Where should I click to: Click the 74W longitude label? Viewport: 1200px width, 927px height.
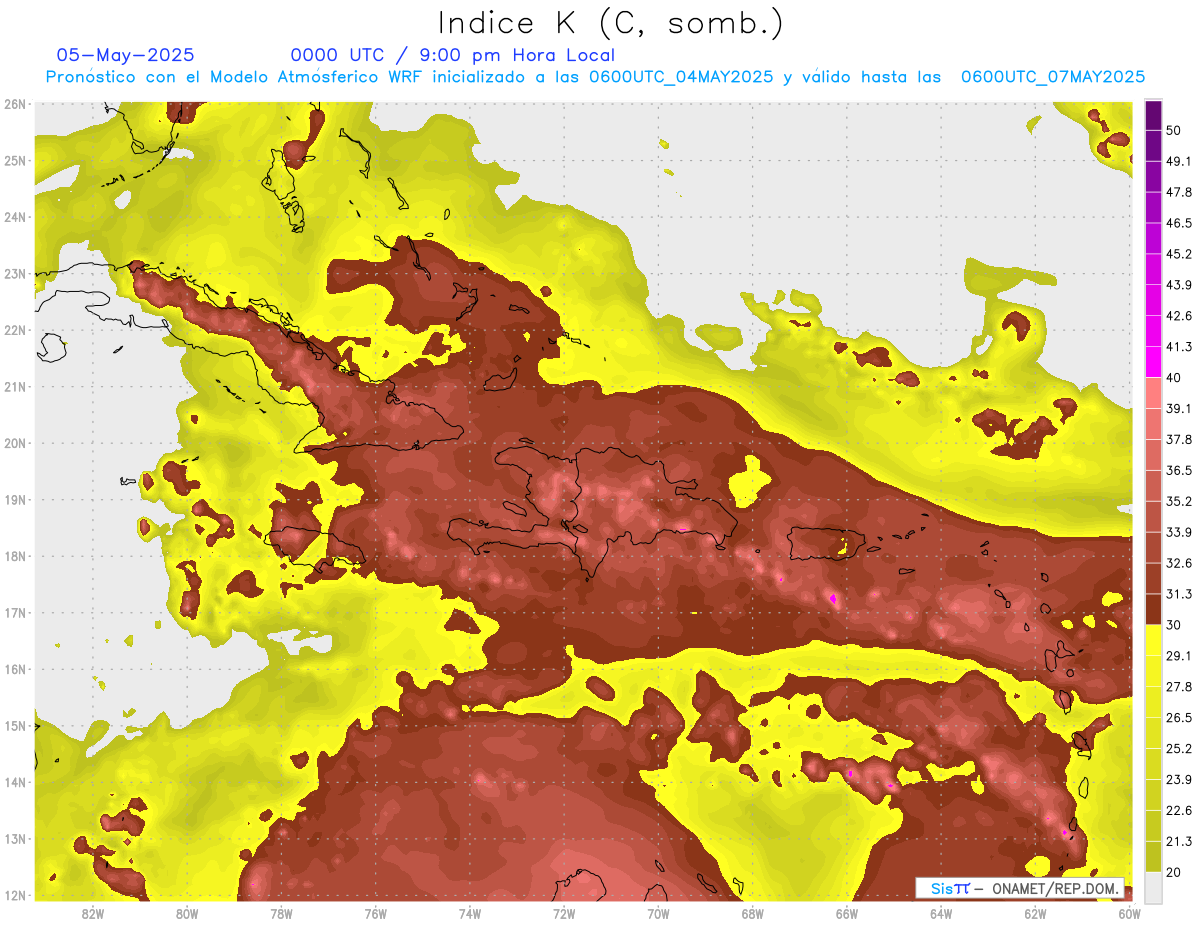click(x=470, y=913)
